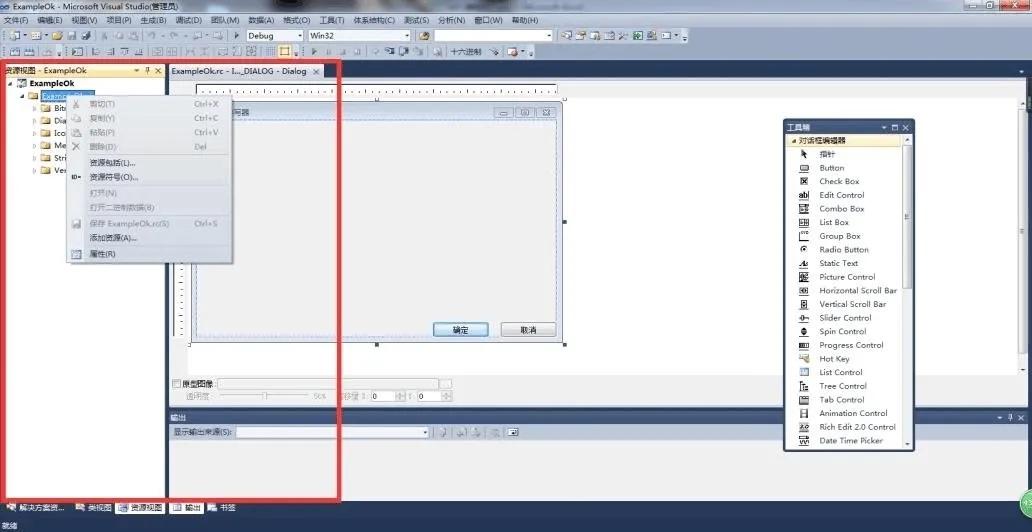The width and height of the screenshot is (1032, 532).
Task: Choose 添加资源(A)... in context menu
Action: click(149, 238)
